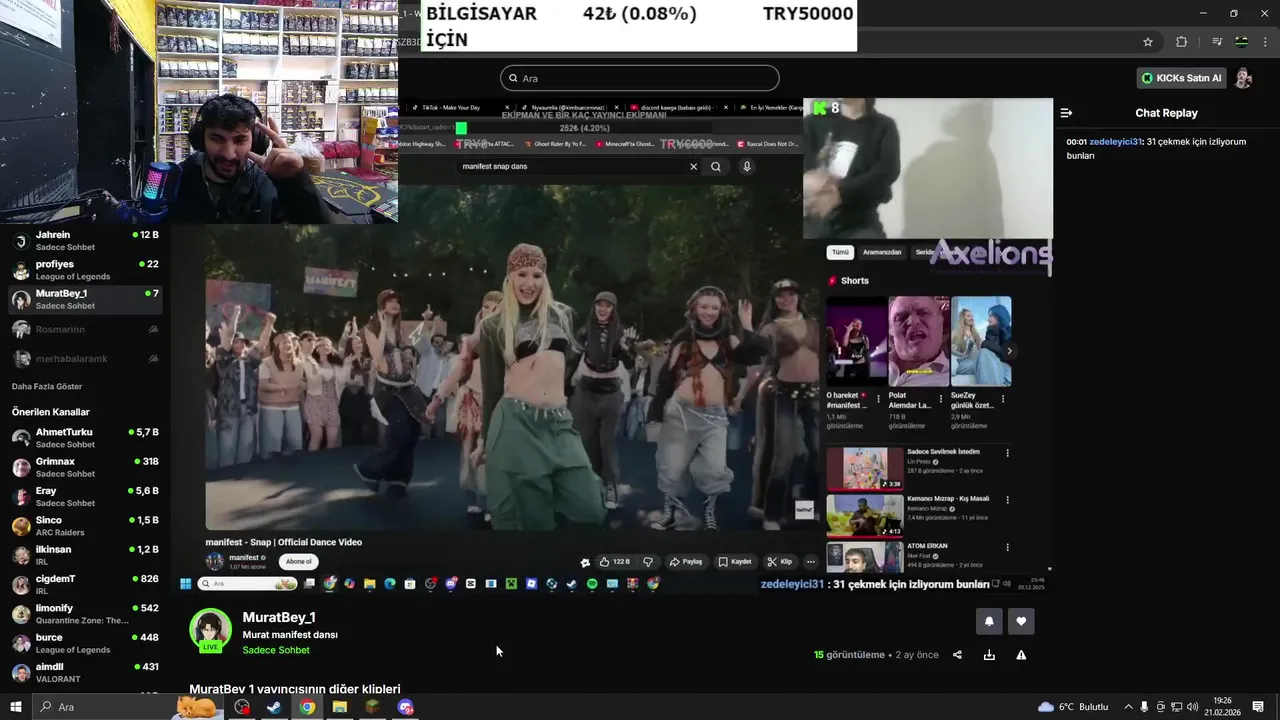The image size is (1280, 720).
Task: Toggle notifications bell for MuratBey_1
Action: (989, 621)
